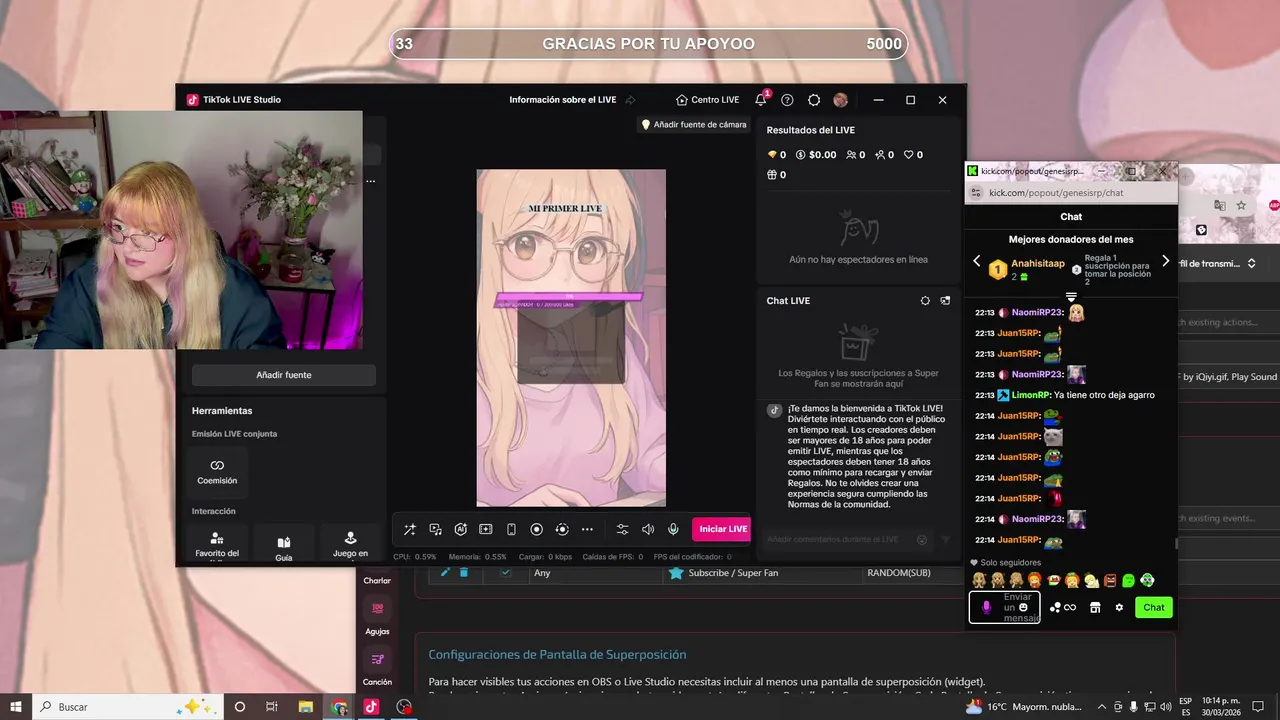Open the AI assistant tool in stream toolbar
The width and height of the screenshot is (1280, 720).
point(460,529)
